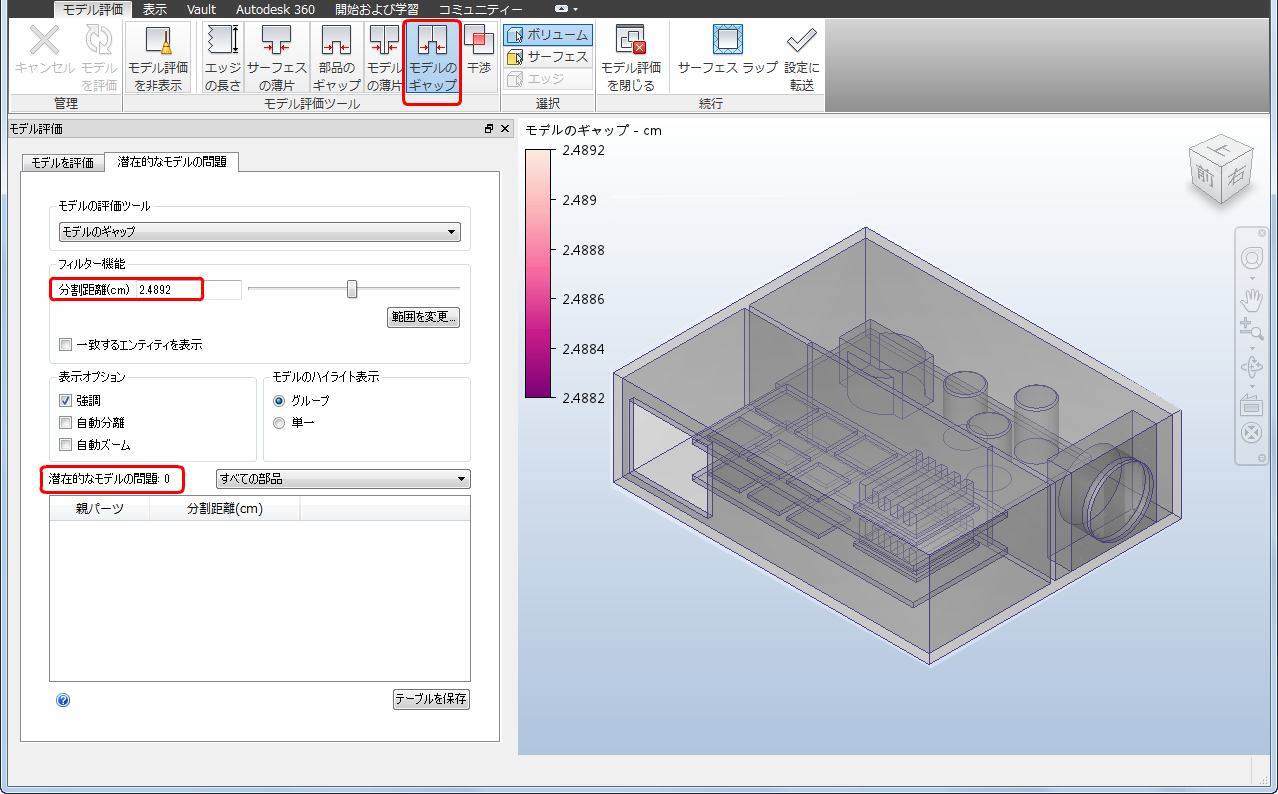Switch to 潜在的なモデルの問題 panel tab
The width and height of the screenshot is (1278, 794).
tap(172, 162)
